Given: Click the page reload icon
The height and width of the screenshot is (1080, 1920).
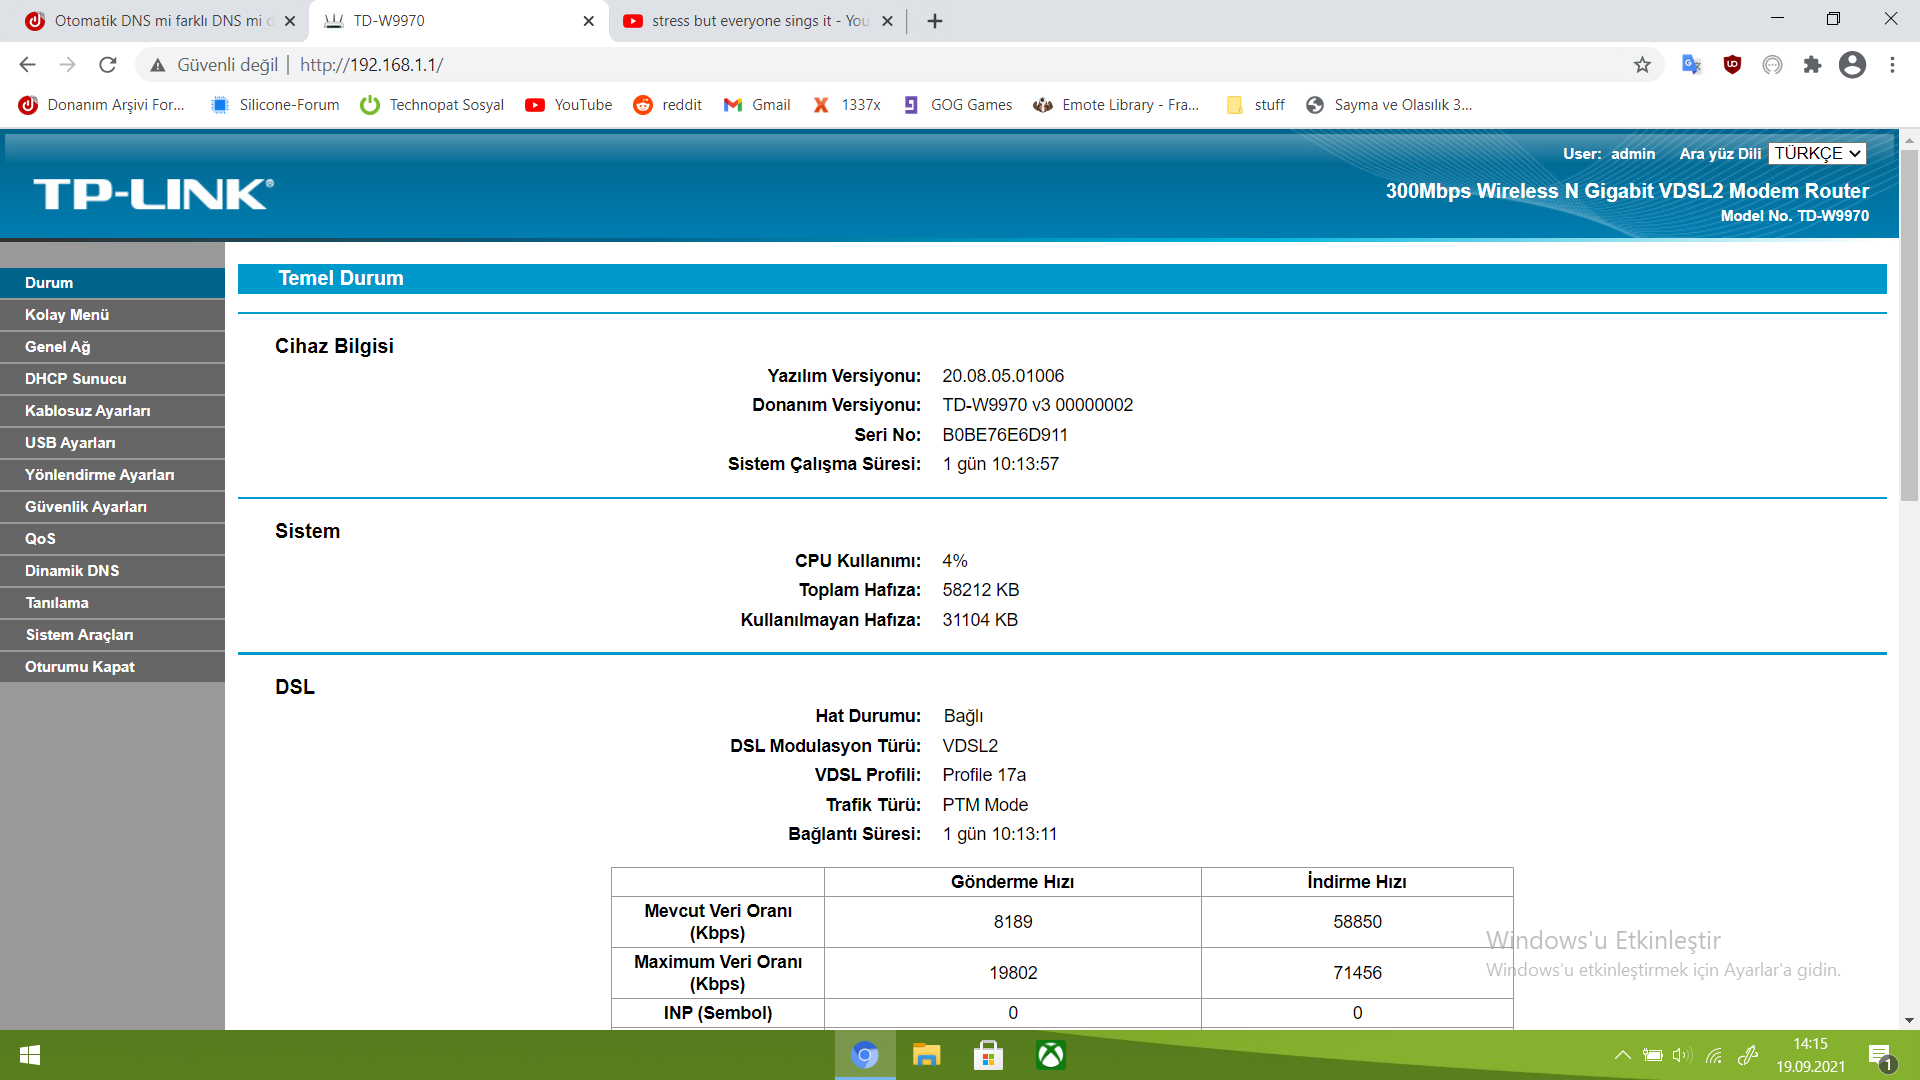Looking at the screenshot, I should click(108, 65).
